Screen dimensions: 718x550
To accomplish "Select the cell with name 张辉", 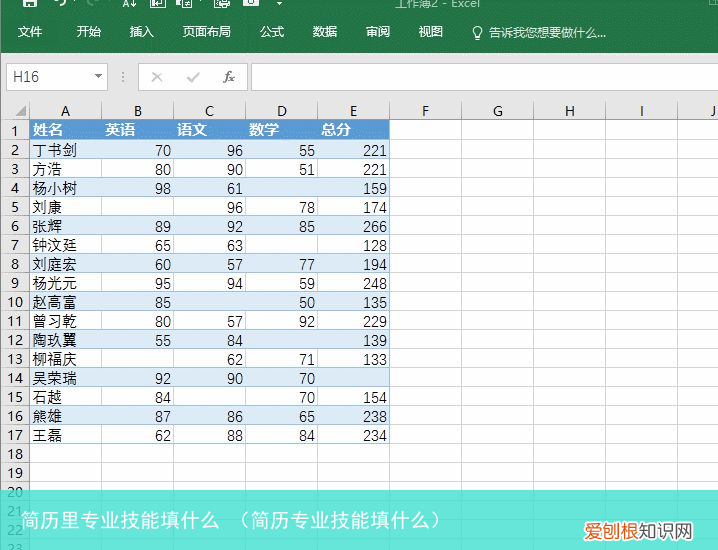I will pos(65,226).
